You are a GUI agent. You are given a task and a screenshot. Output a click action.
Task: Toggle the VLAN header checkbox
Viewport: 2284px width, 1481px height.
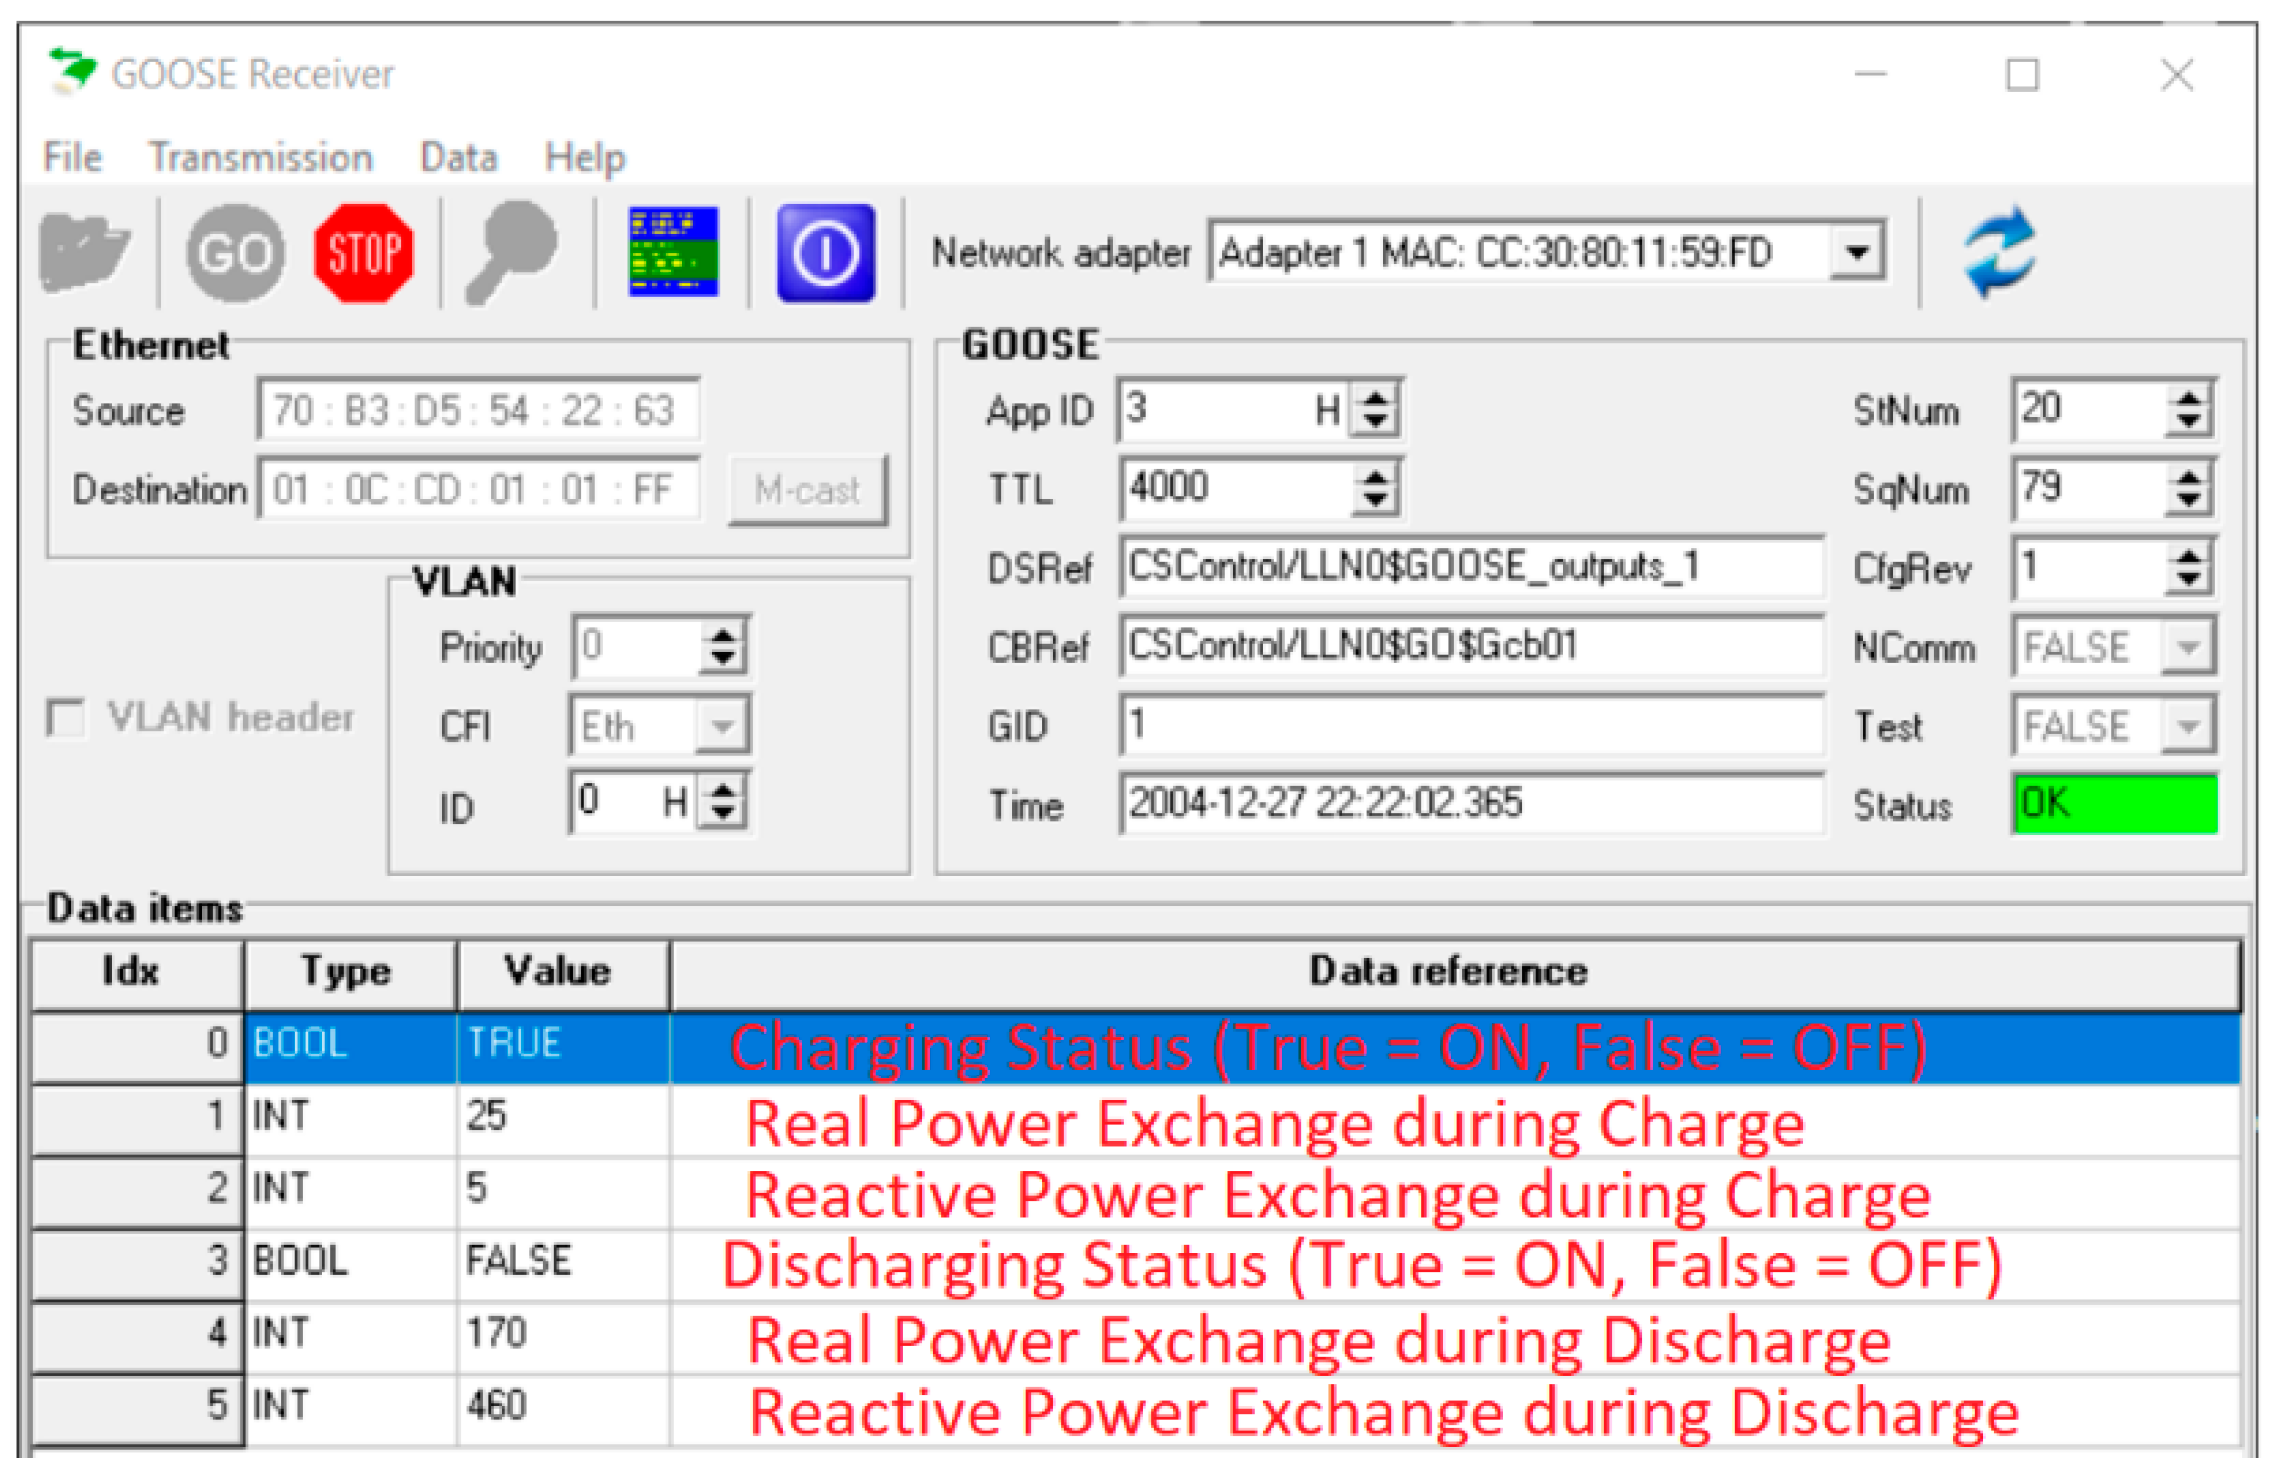pyautogui.click(x=66, y=718)
